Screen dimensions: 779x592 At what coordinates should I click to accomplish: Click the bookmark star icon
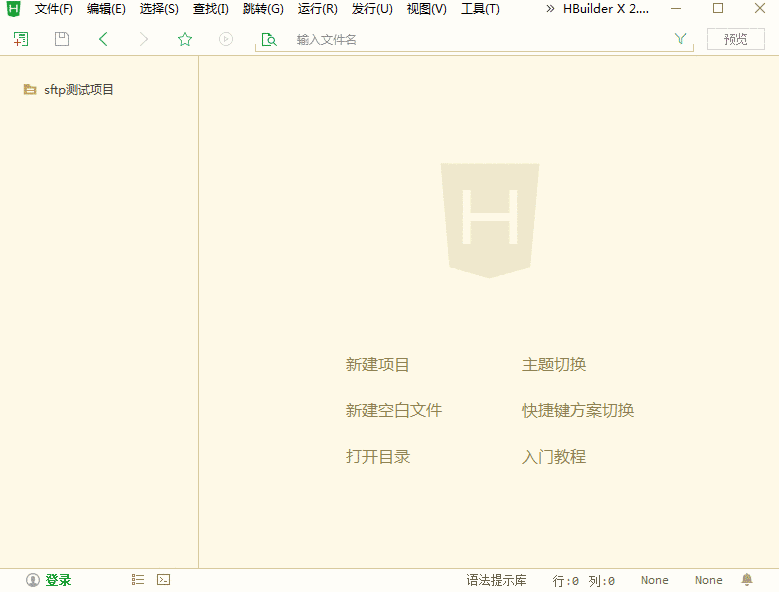(x=185, y=39)
